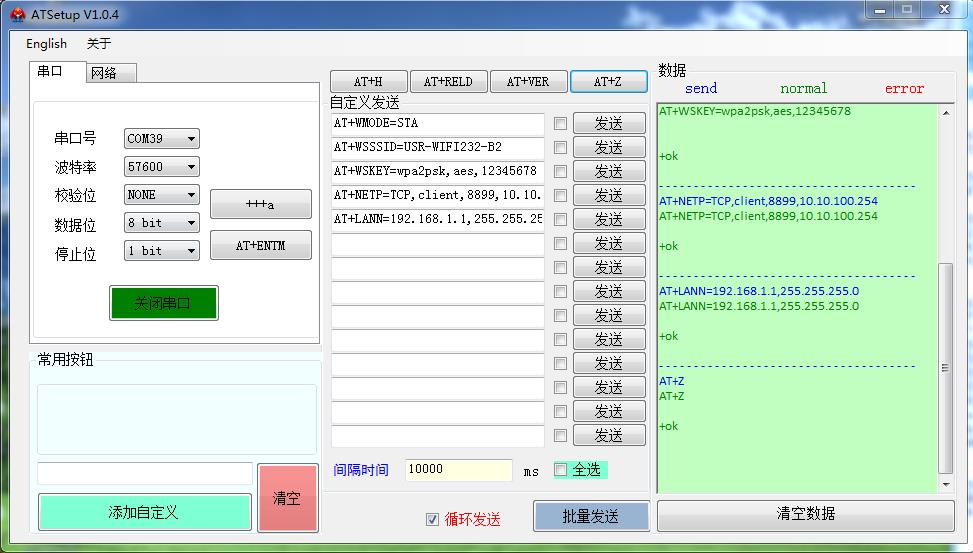The height and width of the screenshot is (553, 973).
Task: Open the 串口号 COM39 dropdown
Action: coord(161,139)
